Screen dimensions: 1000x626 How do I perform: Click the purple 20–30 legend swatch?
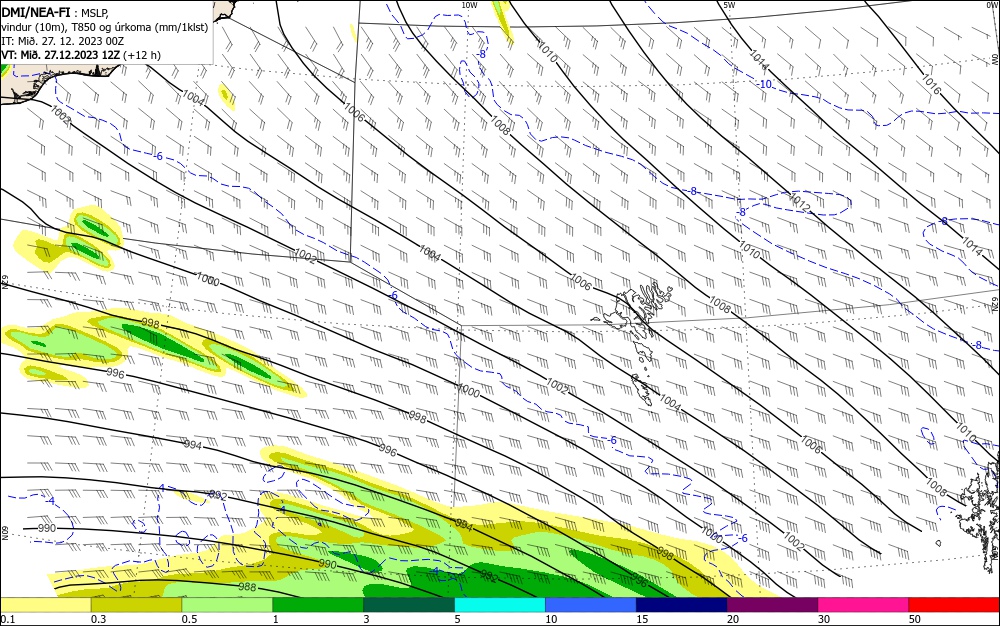pyautogui.click(x=772, y=605)
